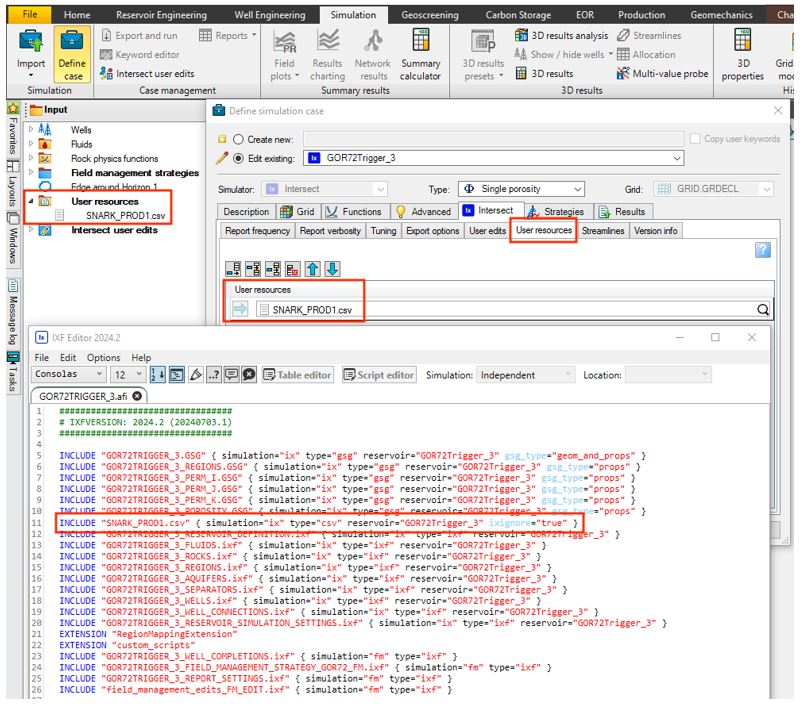Viewport: 802px width, 706px height.
Task: Expand Intersect user edits tree node
Action: 31,230
